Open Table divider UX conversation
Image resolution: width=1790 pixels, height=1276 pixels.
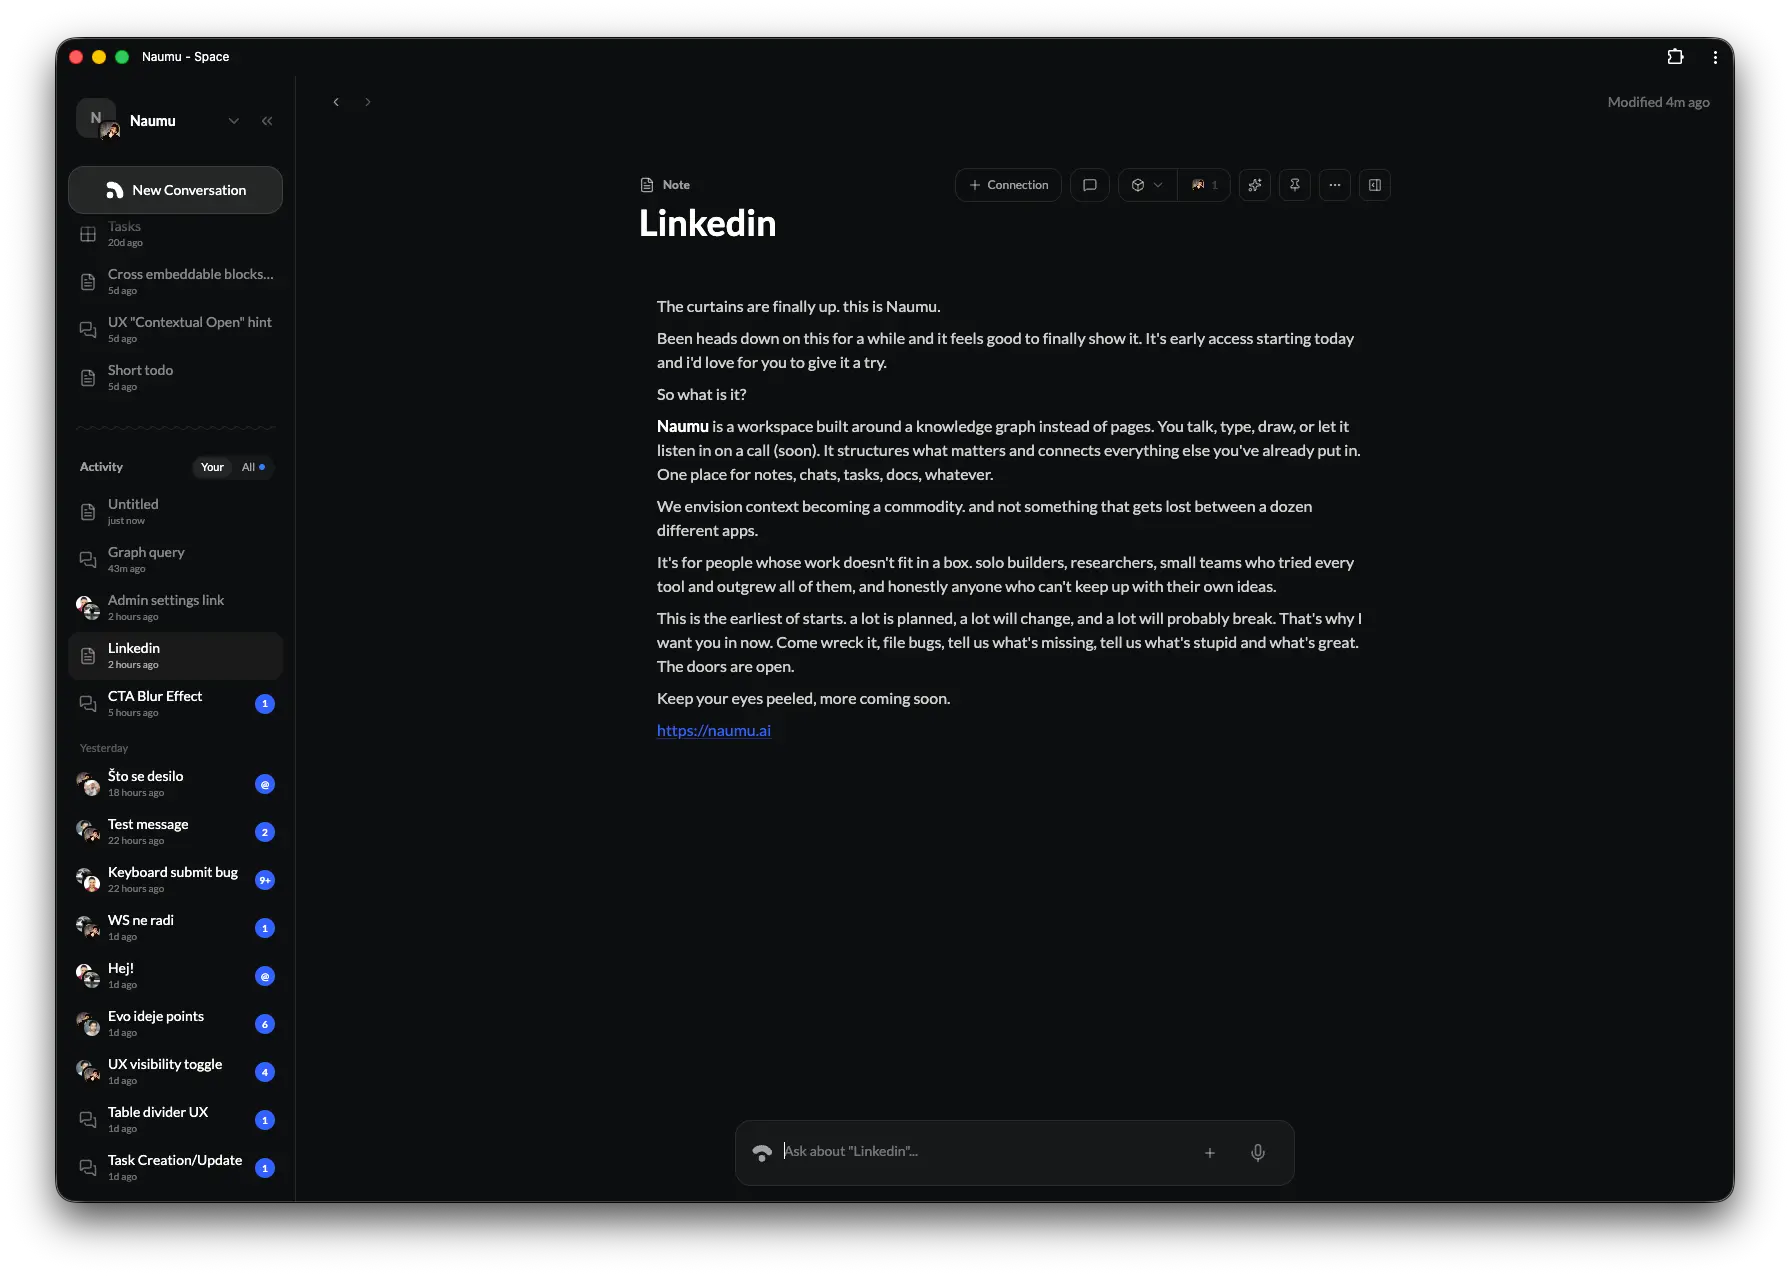coord(175,1119)
